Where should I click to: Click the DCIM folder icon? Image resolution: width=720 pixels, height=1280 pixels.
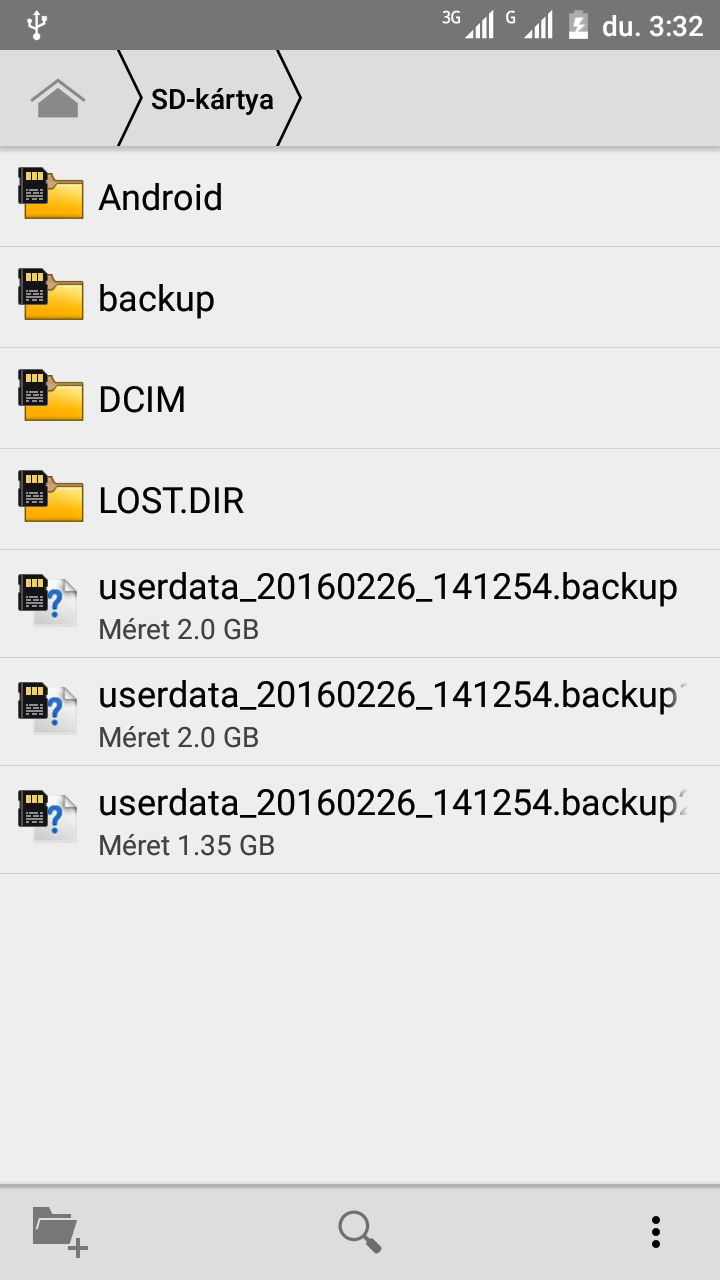click(x=50, y=396)
